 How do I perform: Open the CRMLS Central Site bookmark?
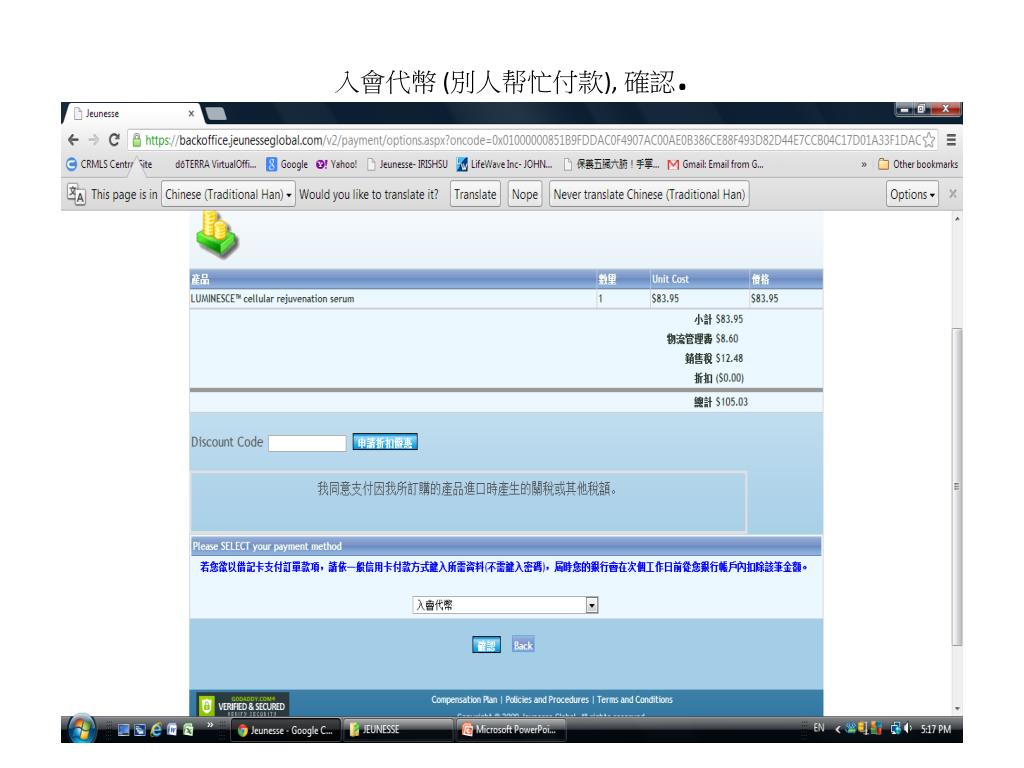click(x=109, y=165)
